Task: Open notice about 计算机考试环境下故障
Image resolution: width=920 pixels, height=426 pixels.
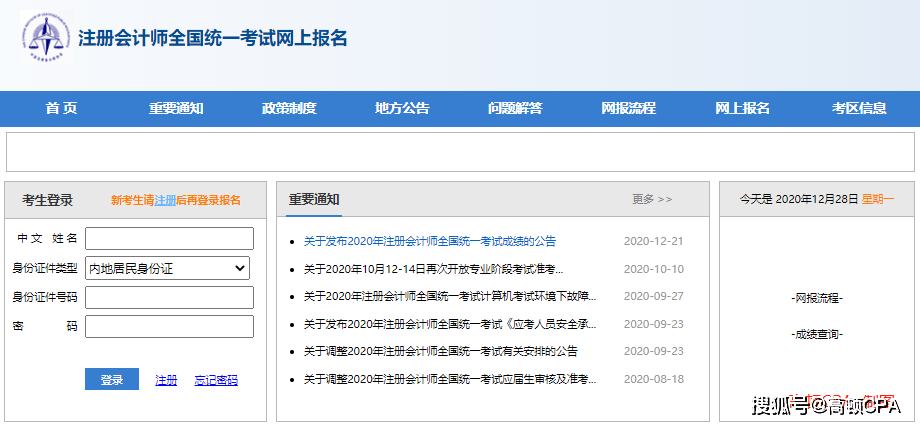Action: [450, 296]
